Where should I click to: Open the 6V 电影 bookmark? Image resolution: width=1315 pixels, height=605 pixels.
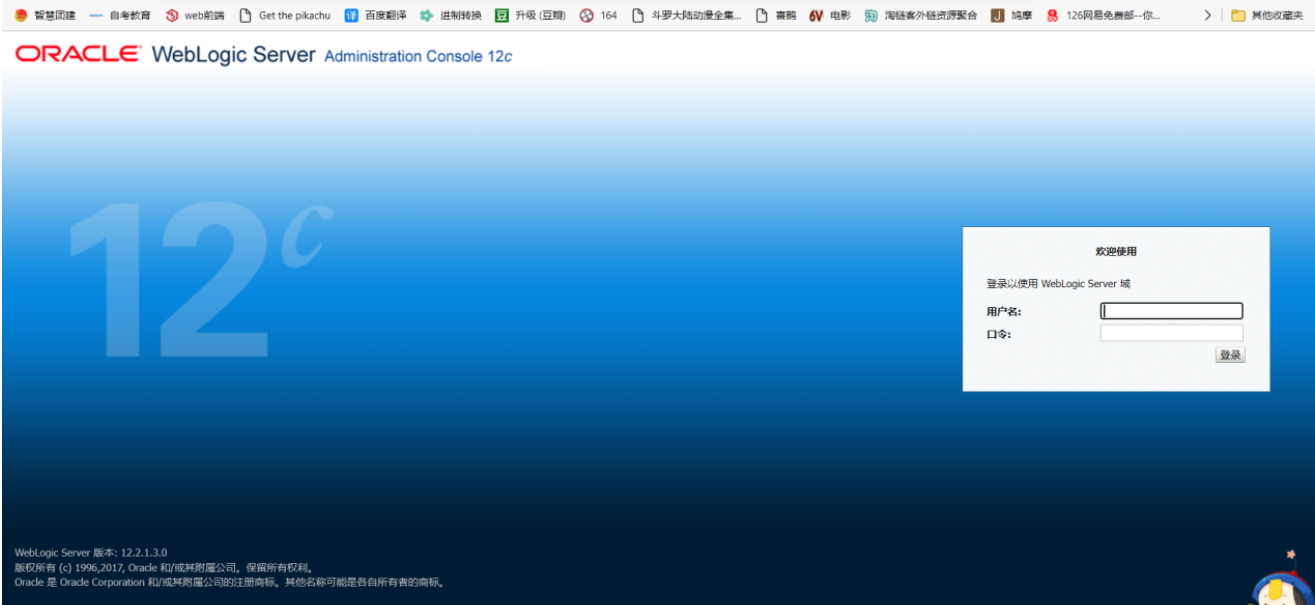[830, 16]
